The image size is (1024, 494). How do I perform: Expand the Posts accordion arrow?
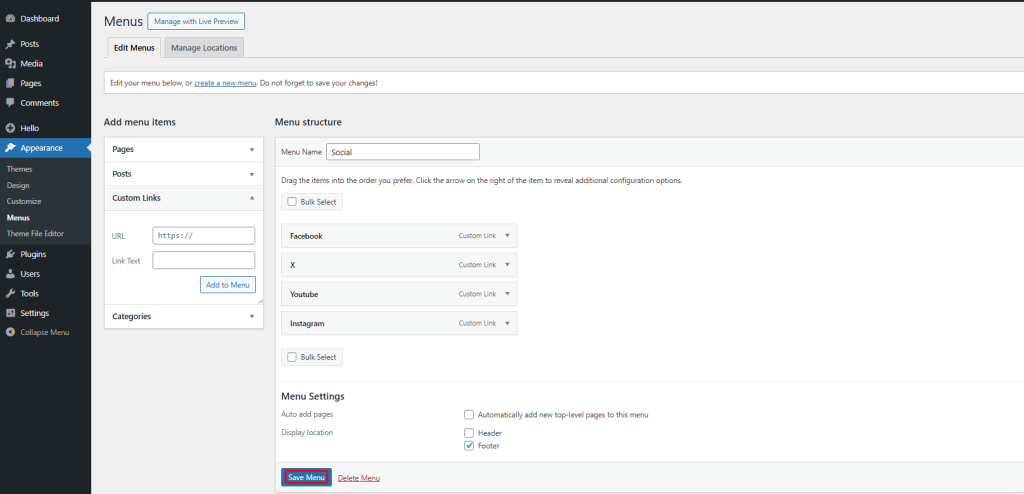(252, 174)
